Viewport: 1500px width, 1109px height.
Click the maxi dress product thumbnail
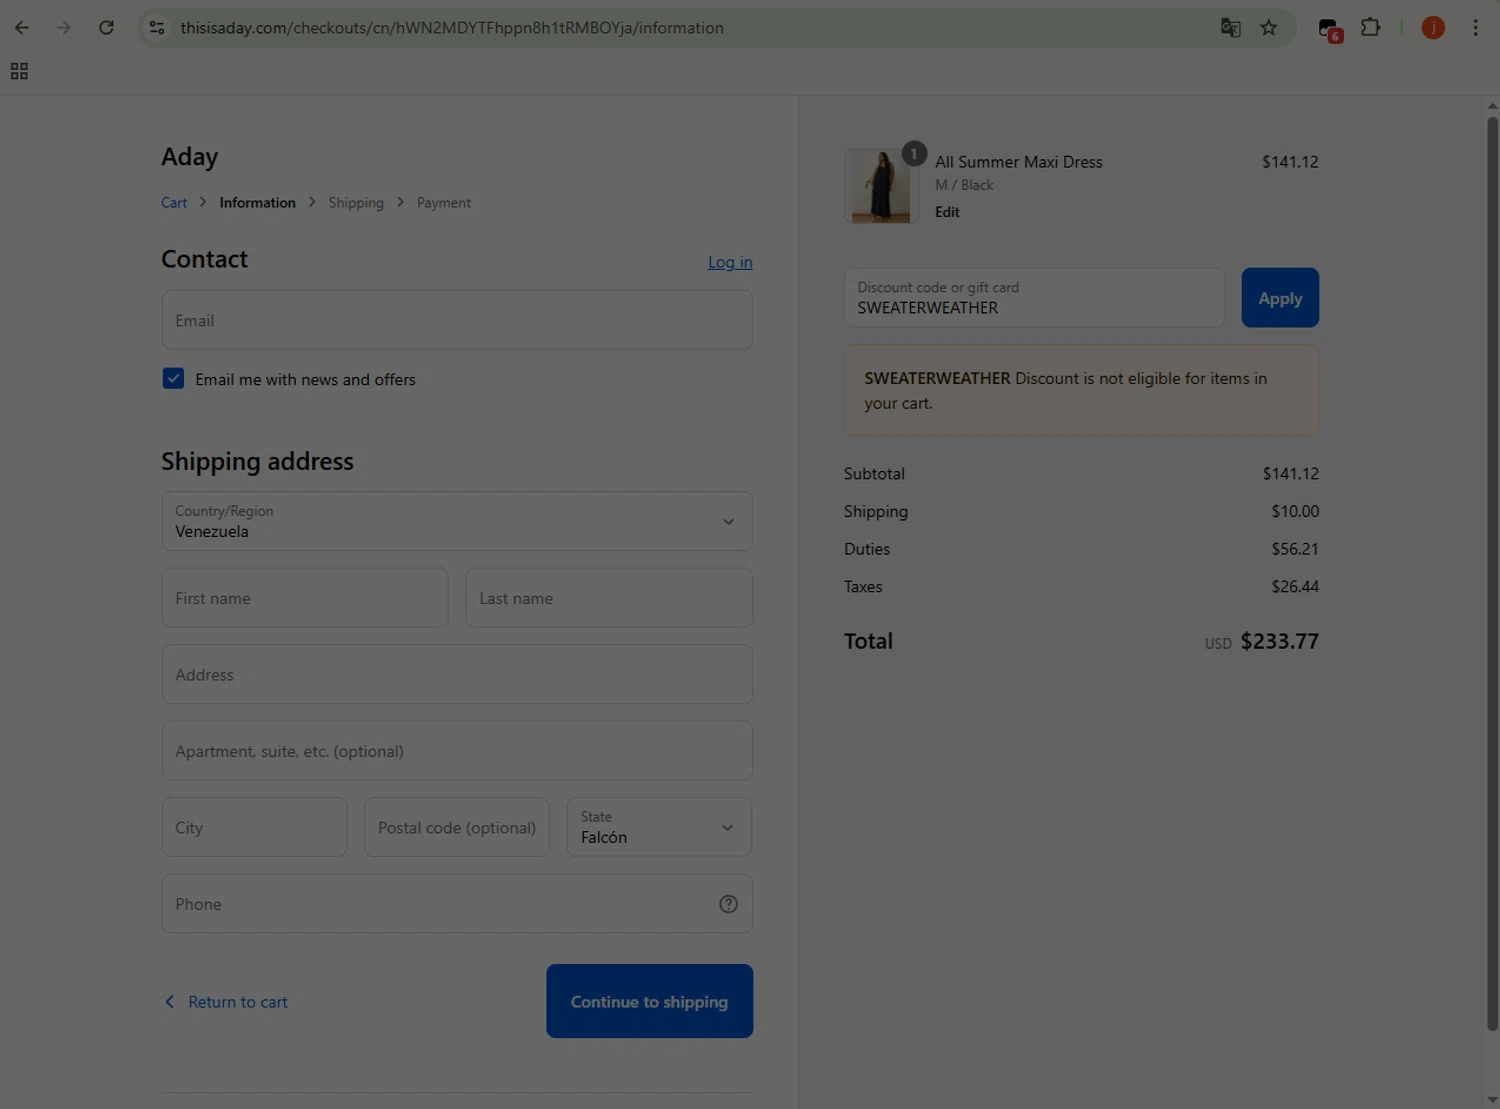coord(881,186)
